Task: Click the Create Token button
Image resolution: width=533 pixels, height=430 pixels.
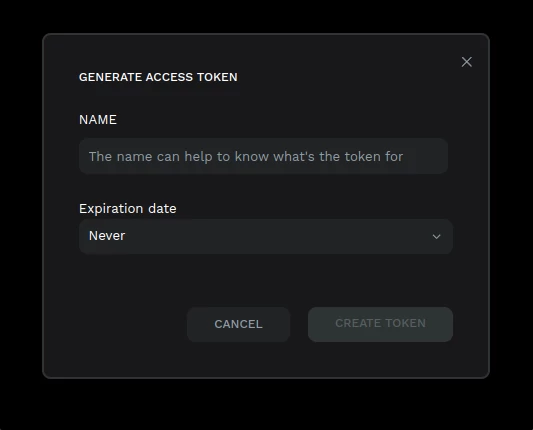Action: (x=380, y=324)
